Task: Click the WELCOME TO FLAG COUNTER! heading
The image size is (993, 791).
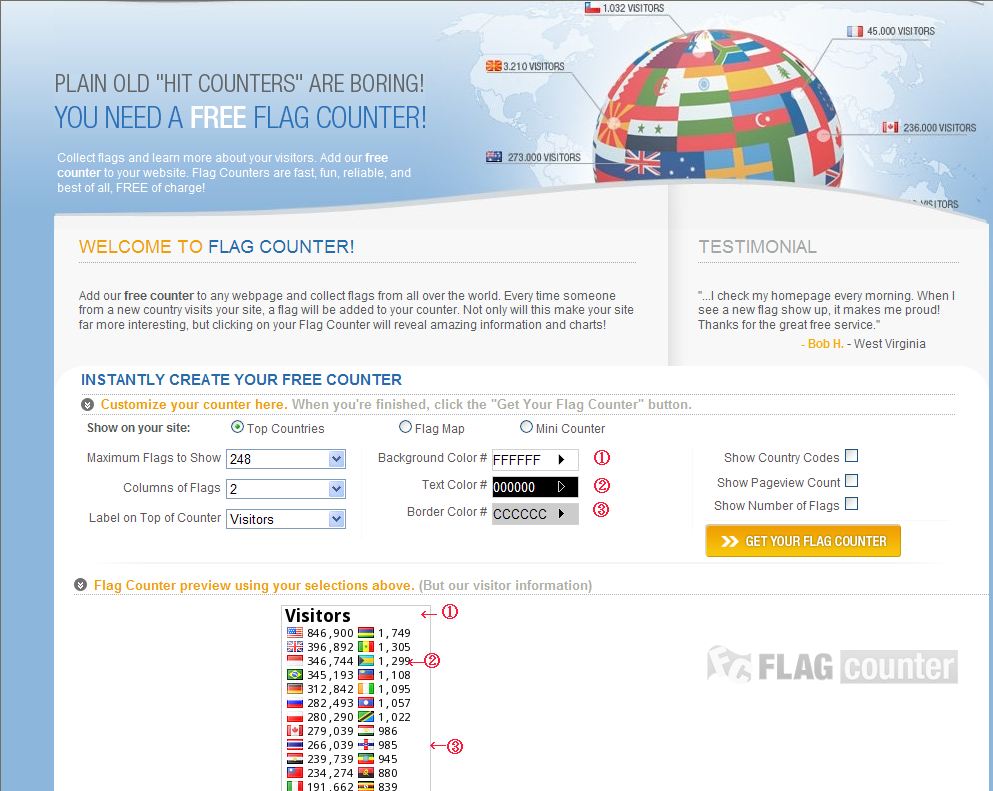Action: 217,246
